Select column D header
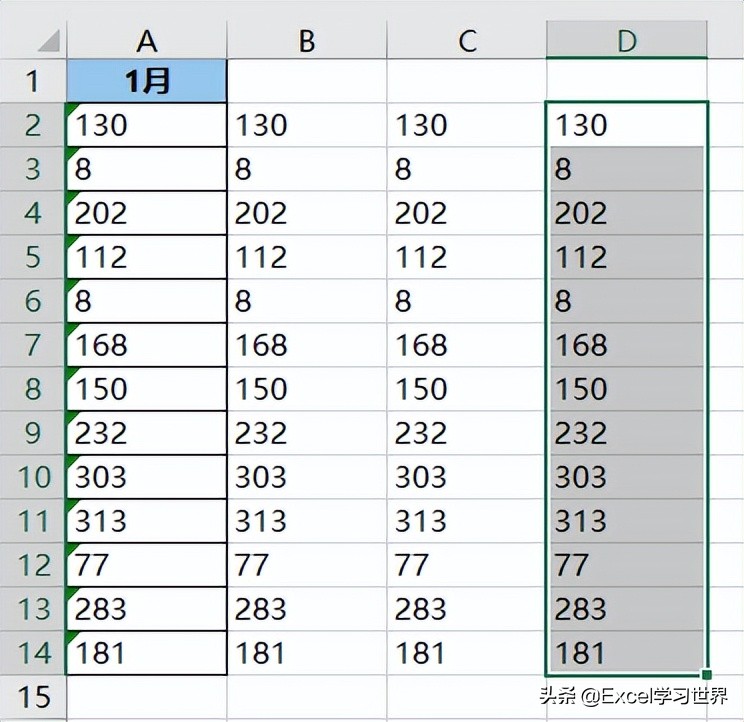 (627, 40)
